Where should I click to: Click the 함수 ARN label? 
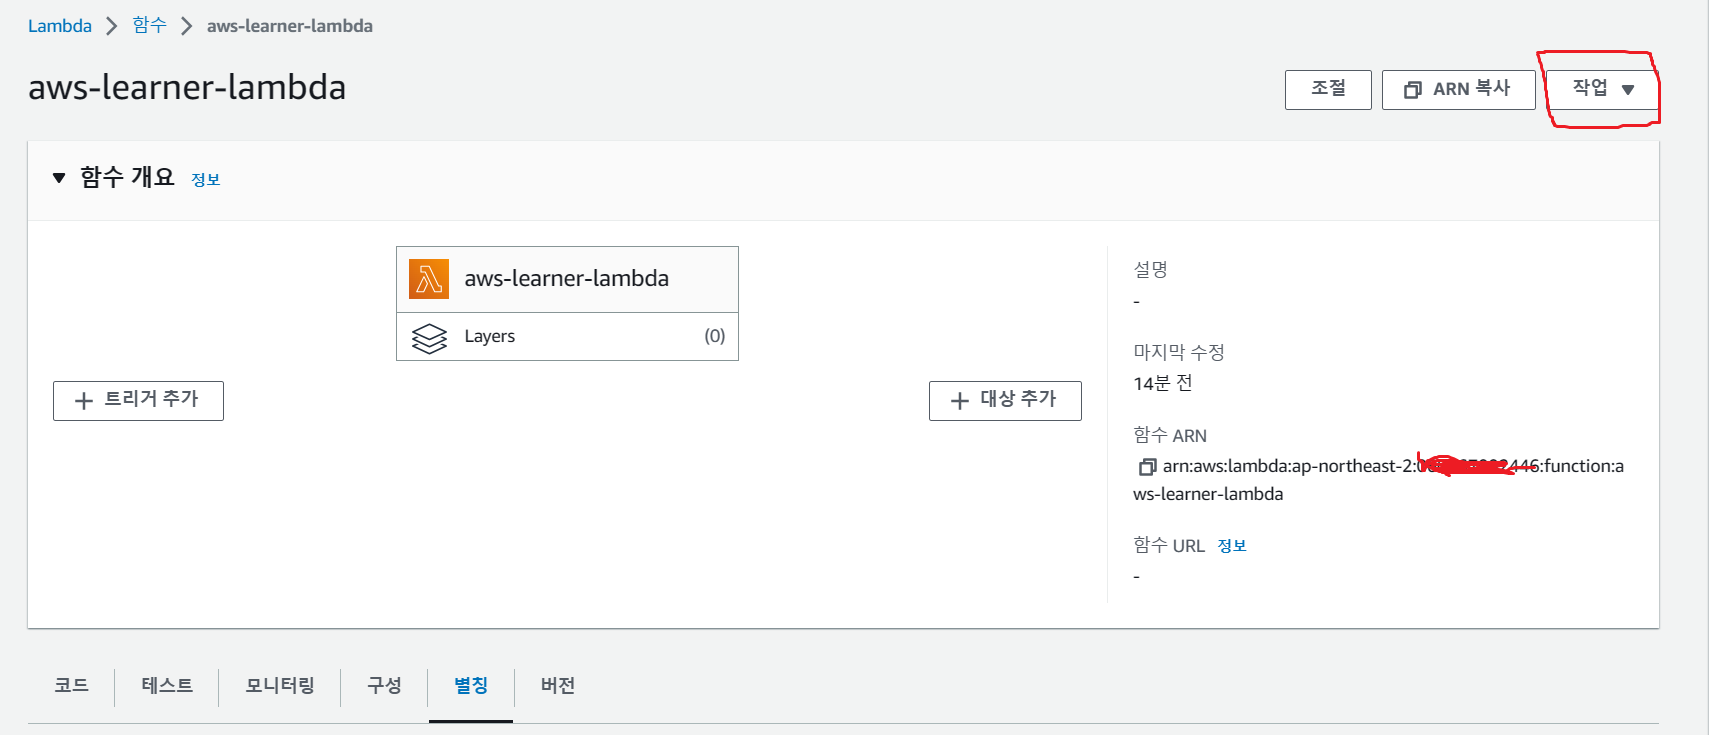point(1170,435)
